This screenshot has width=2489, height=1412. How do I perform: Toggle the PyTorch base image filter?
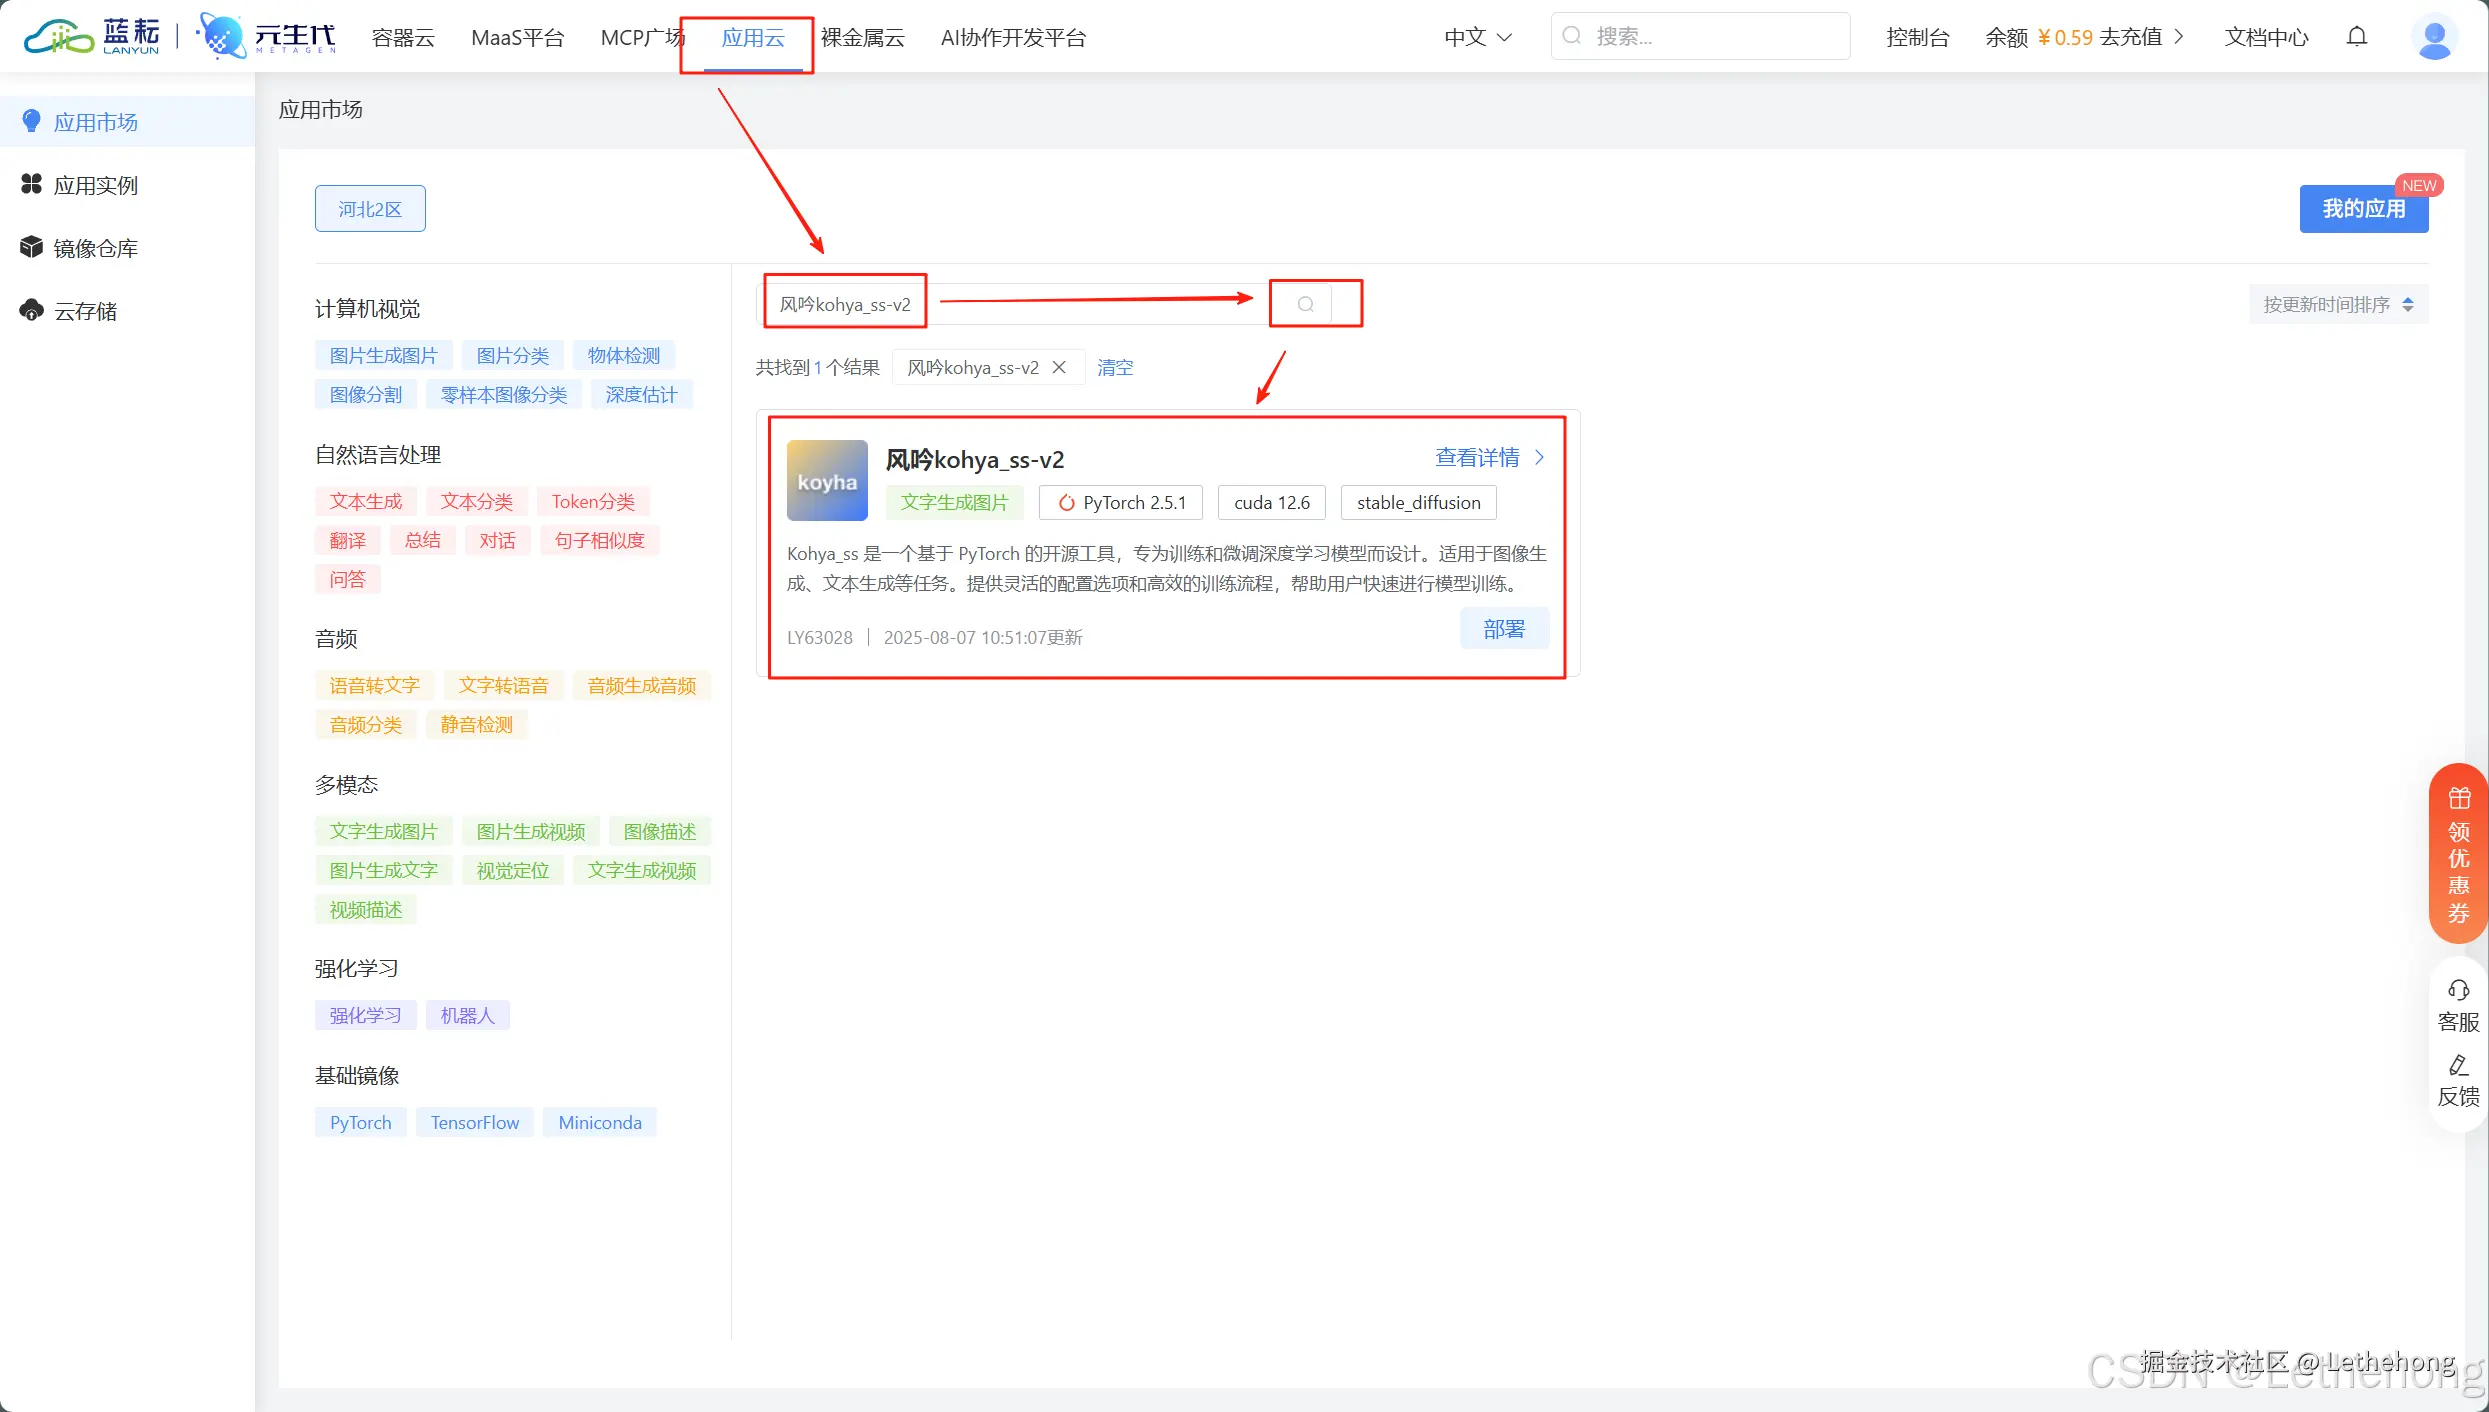click(x=359, y=1122)
